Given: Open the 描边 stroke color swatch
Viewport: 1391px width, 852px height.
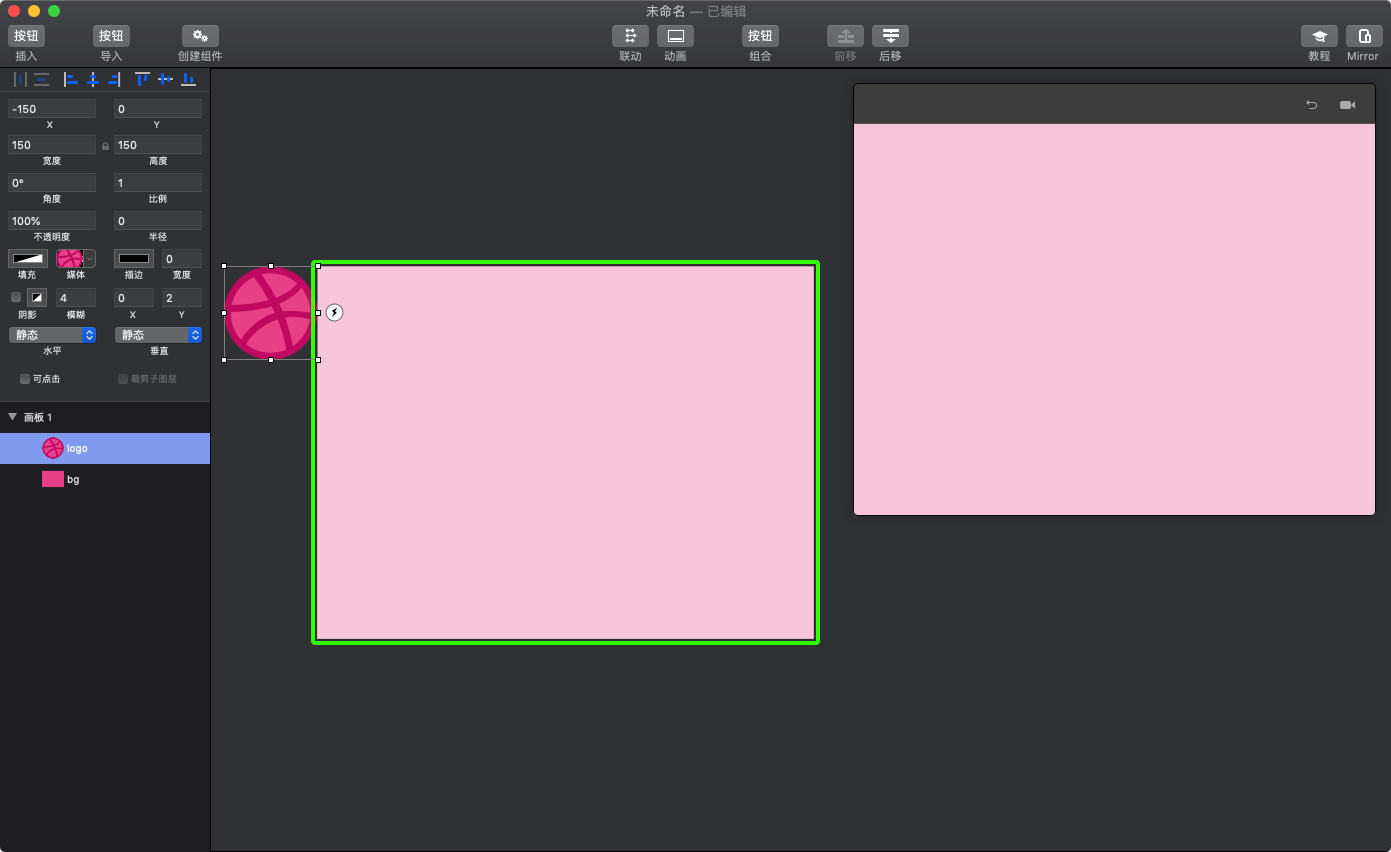Looking at the screenshot, I should 134,258.
